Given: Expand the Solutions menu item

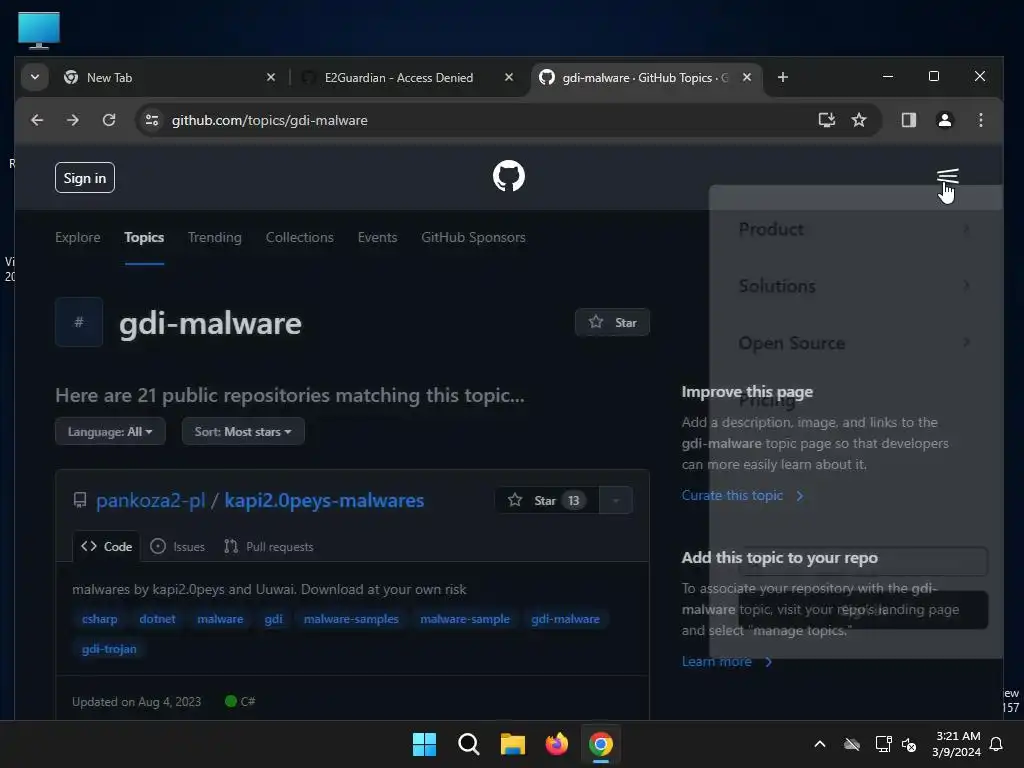Looking at the screenshot, I should coord(855,286).
